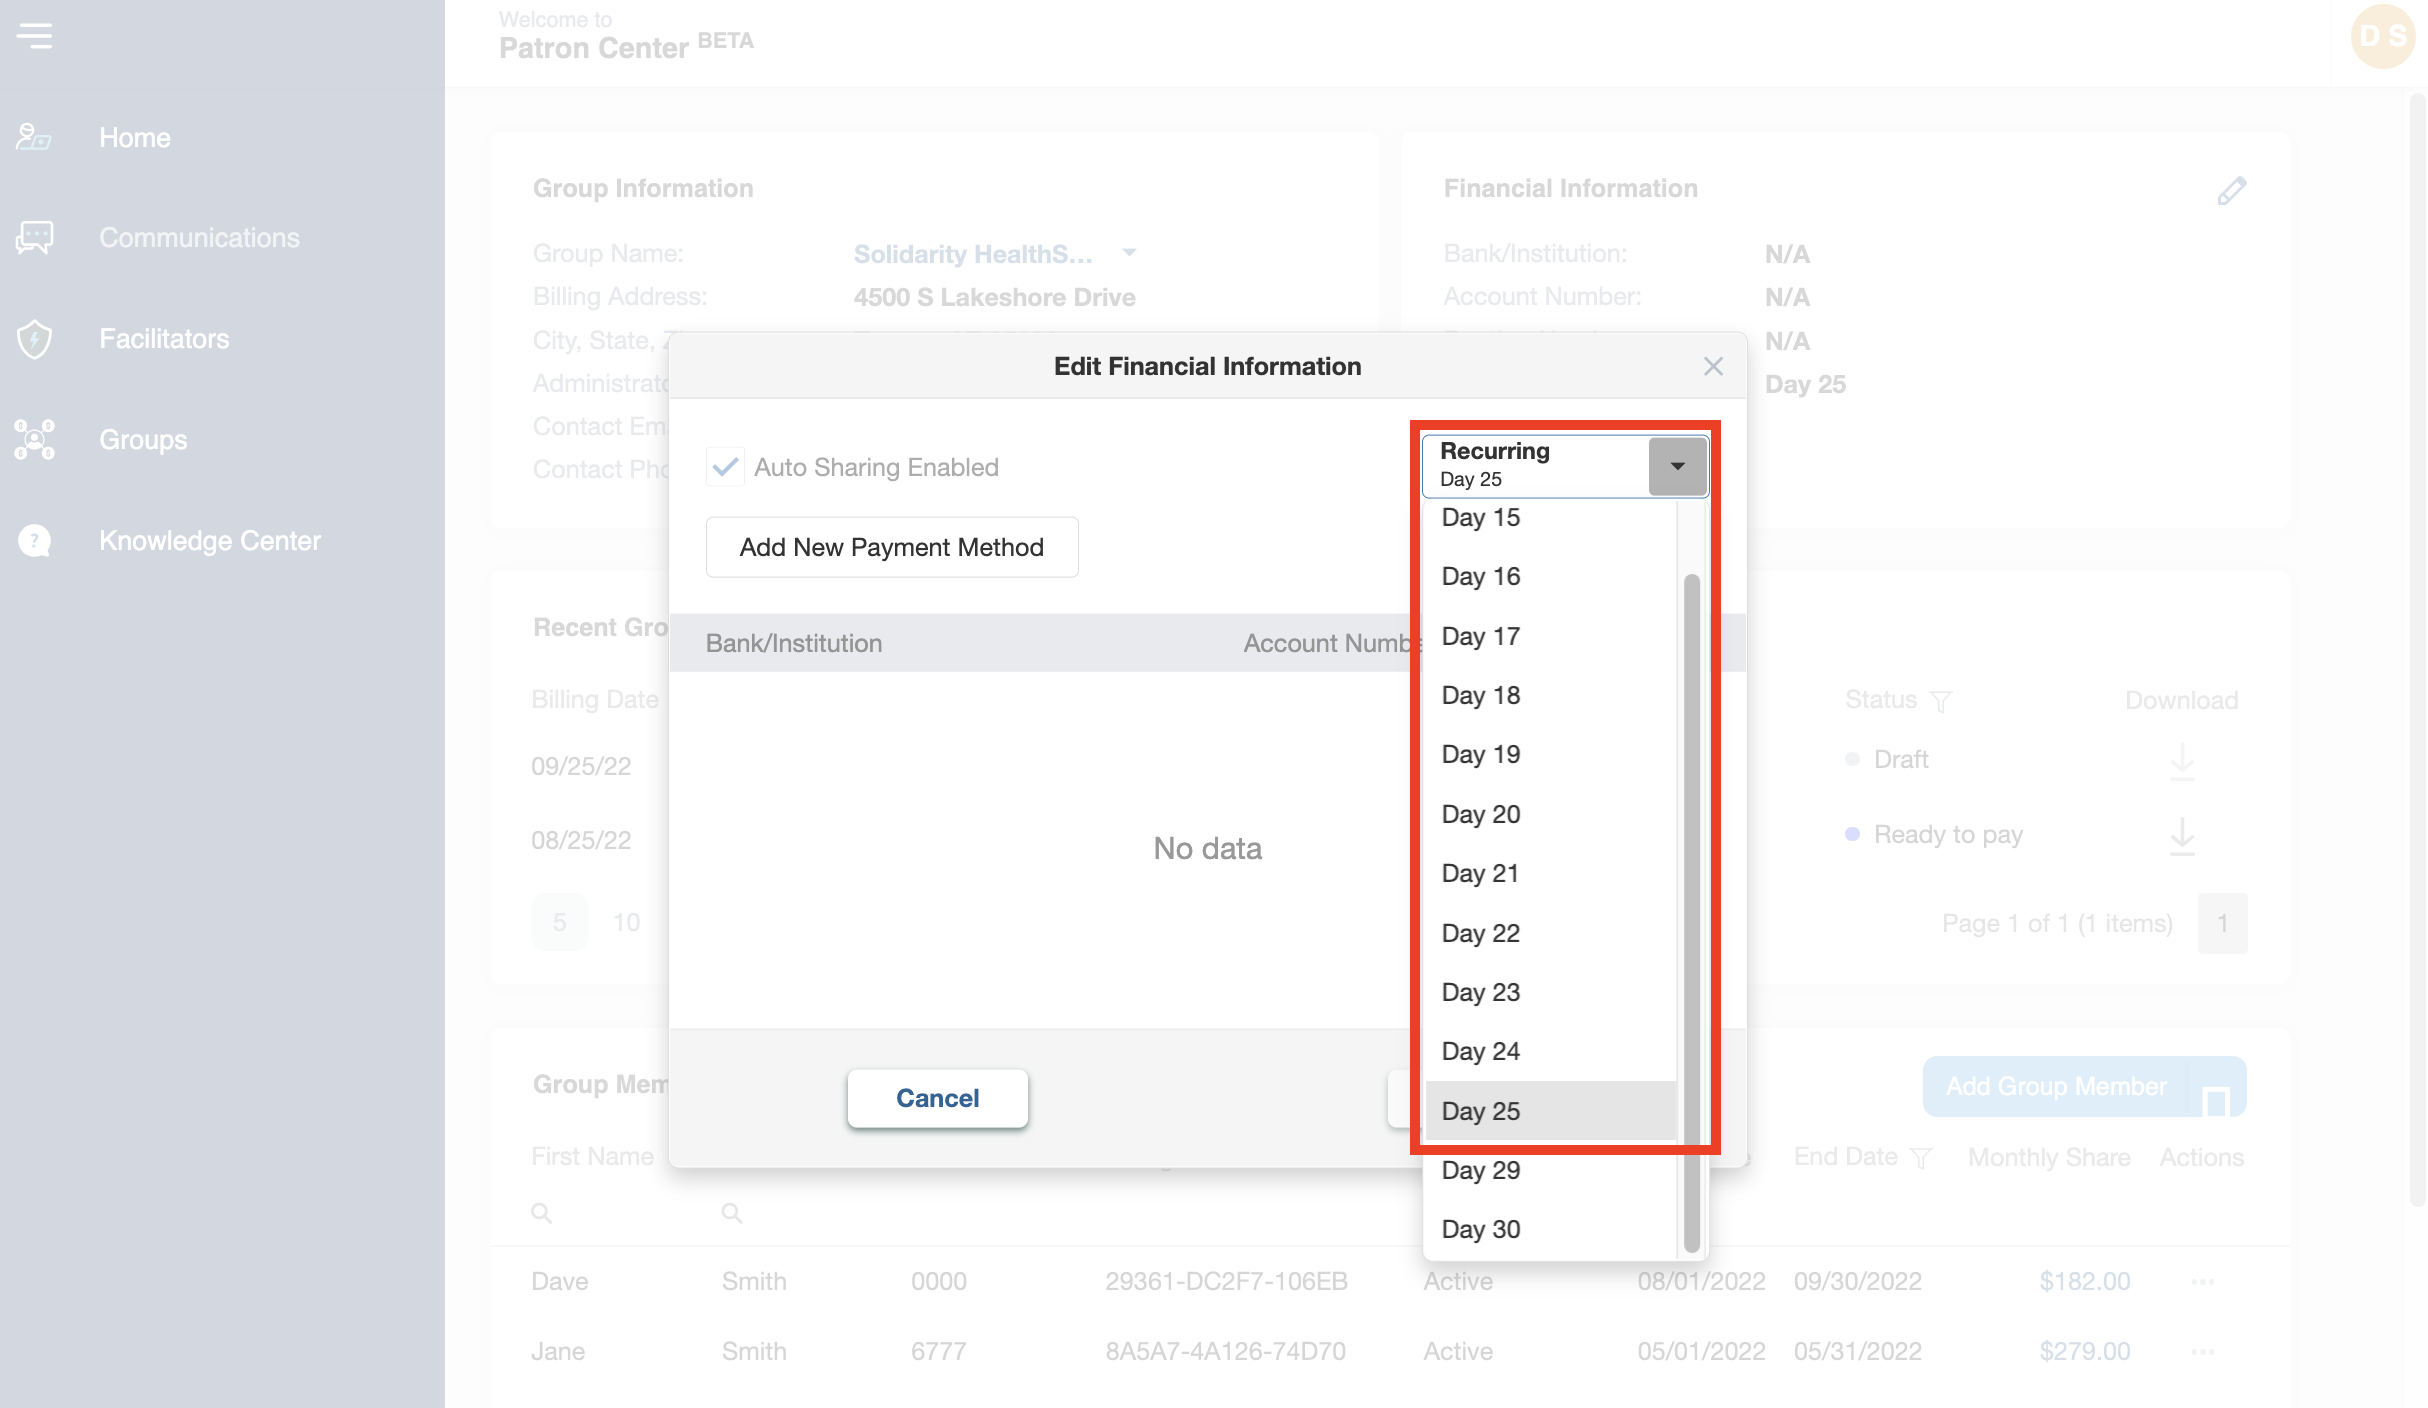This screenshot has height=1408, width=2428.
Task: Select Day 20 from list
Action: (1480, 814)
